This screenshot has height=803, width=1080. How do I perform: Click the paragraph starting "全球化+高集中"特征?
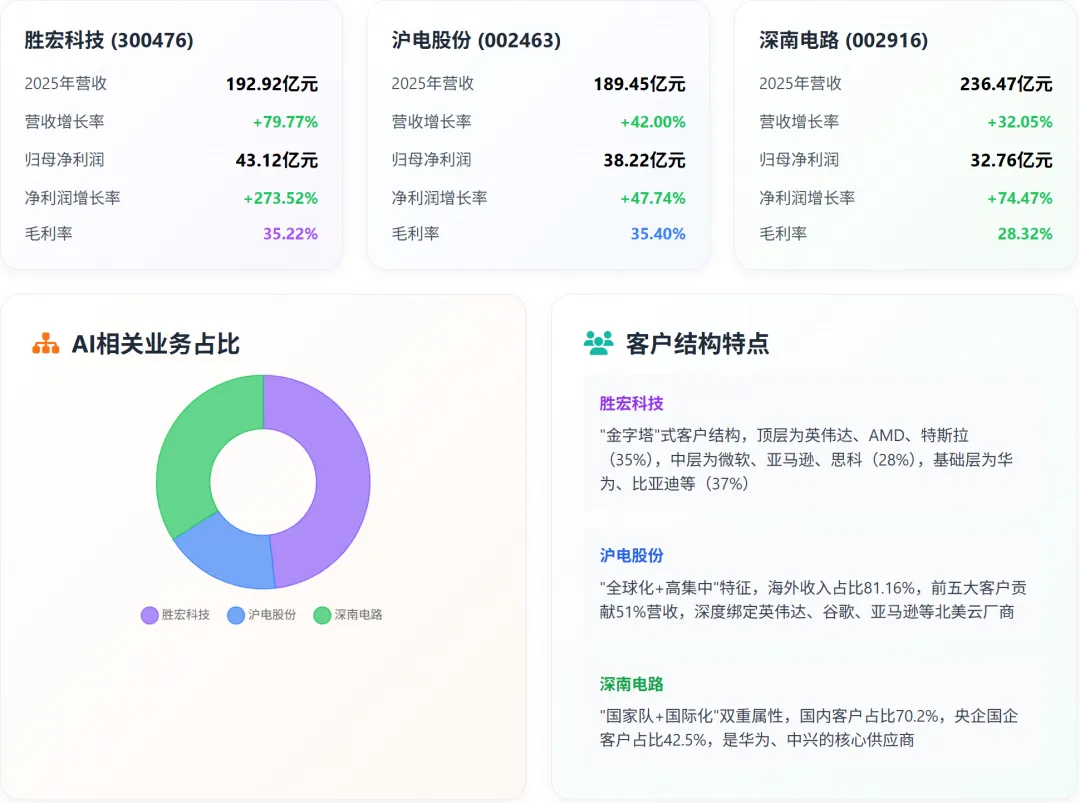click(813, 600)
